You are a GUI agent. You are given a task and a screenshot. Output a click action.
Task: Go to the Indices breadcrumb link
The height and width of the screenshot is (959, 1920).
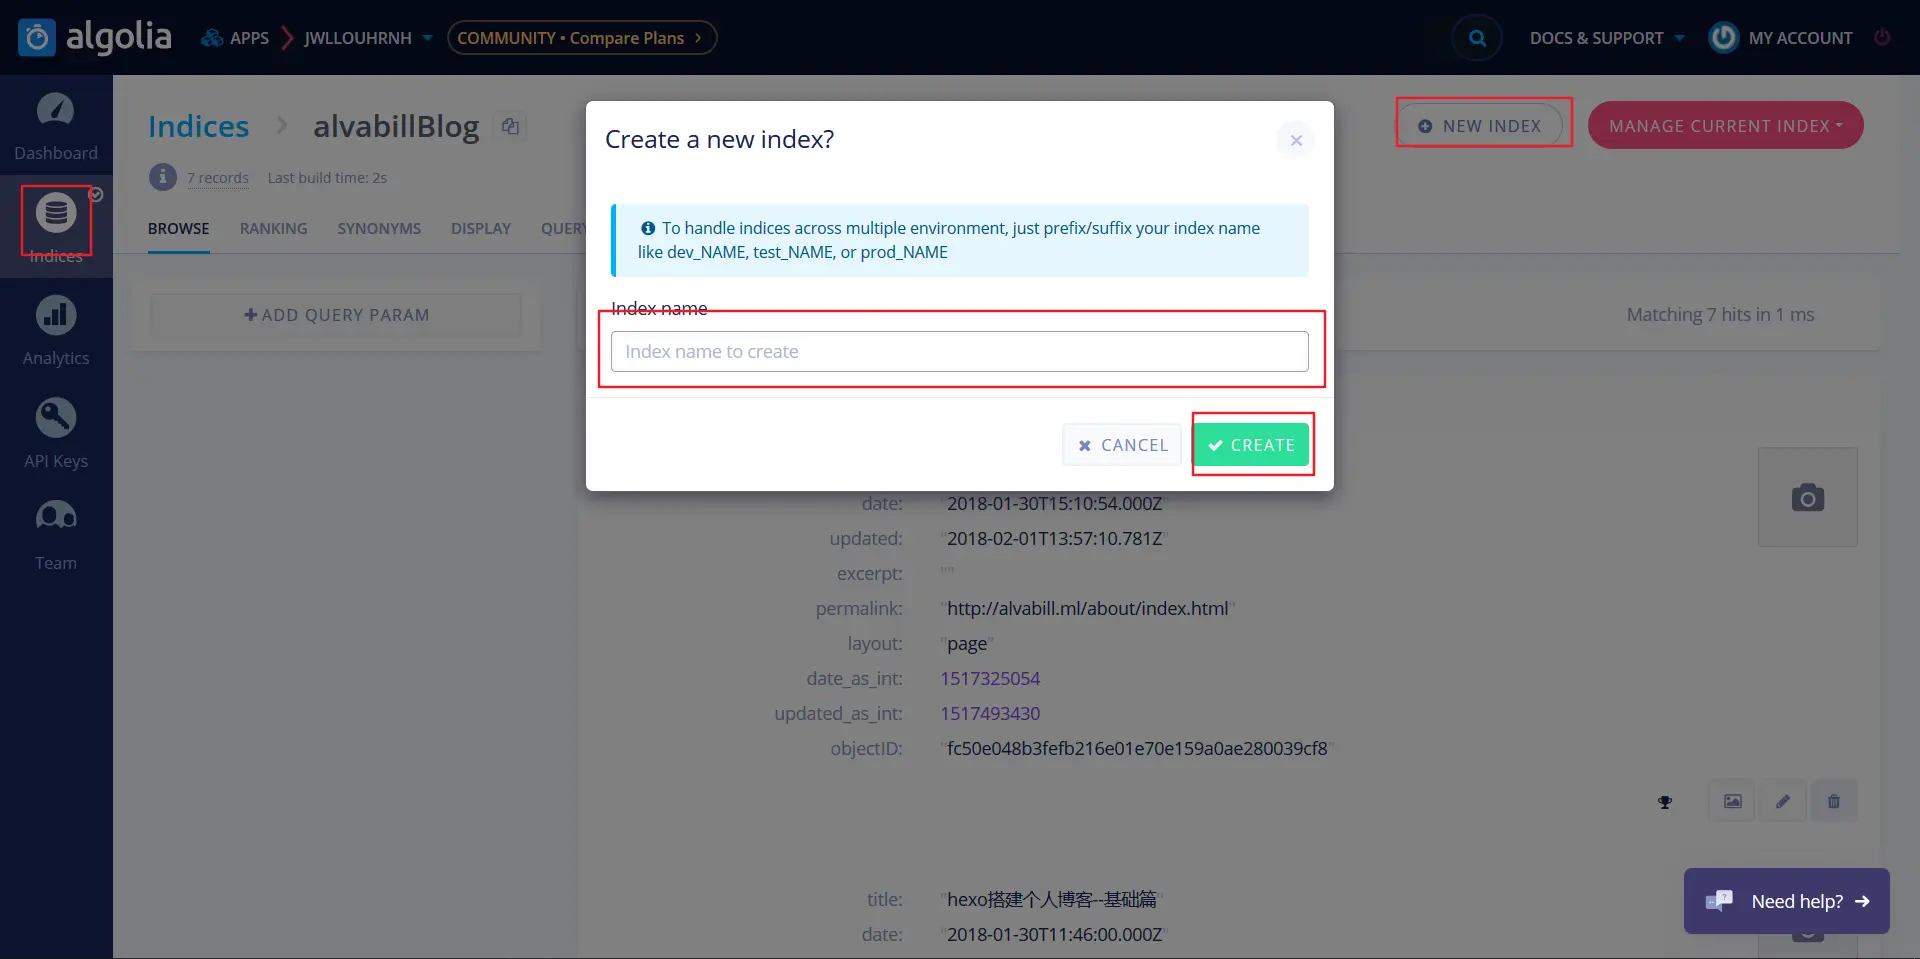(198, 127)
